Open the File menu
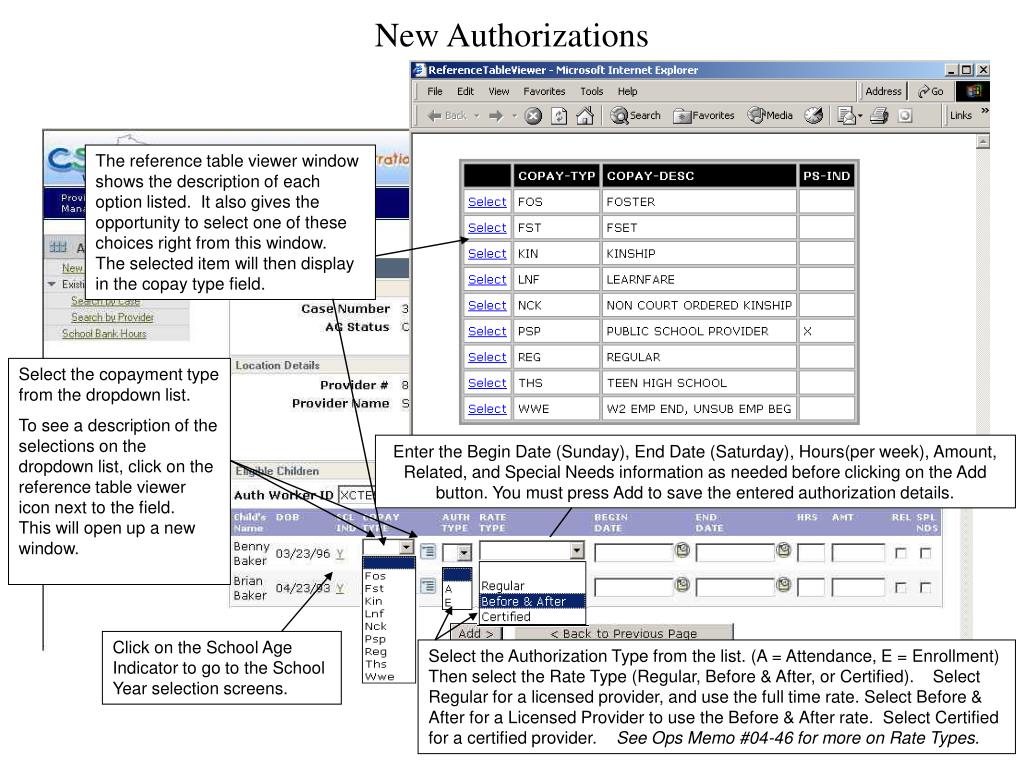This screenshot has width=1024, height=768. pos(435,91)
